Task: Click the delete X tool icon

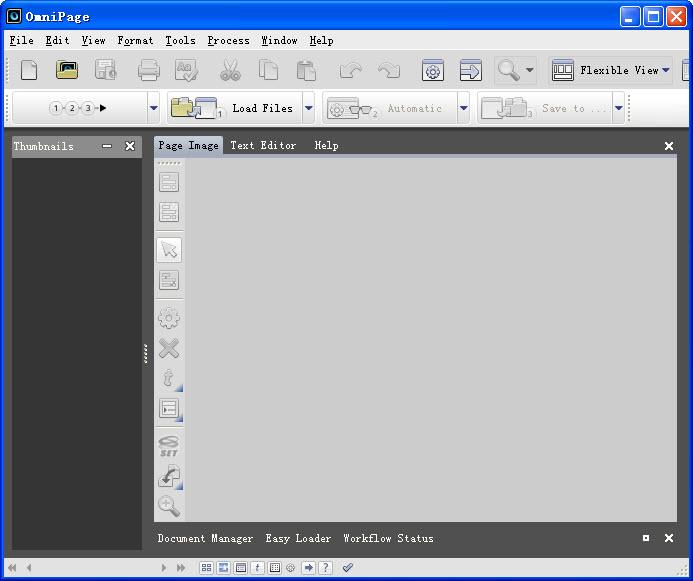Action: 169,348
